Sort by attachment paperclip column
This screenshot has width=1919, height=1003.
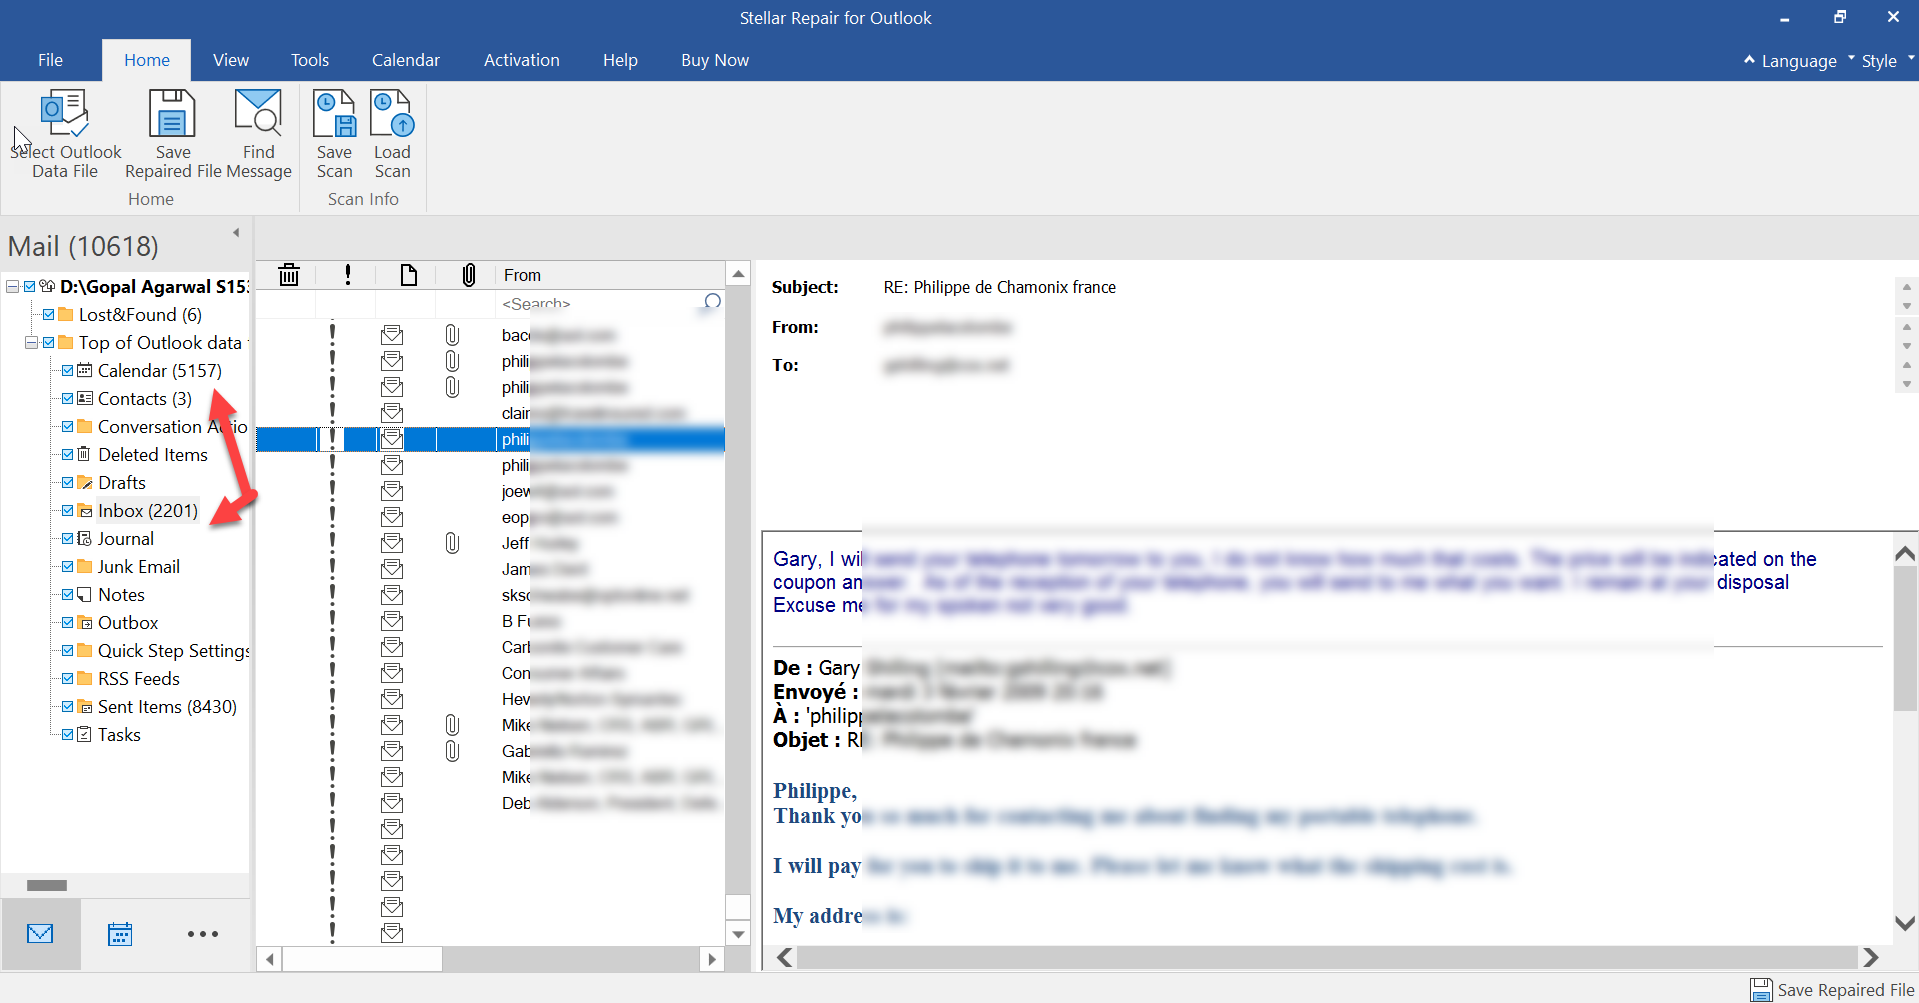(x=468, y=275)
